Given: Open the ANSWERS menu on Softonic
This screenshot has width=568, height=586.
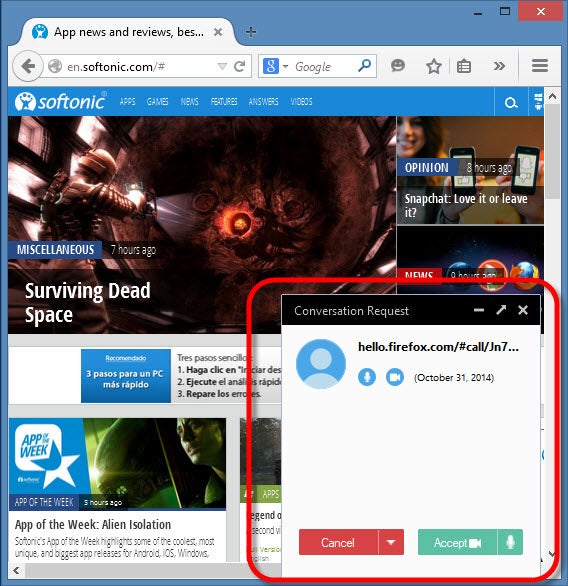Looking at the screenshot, I should pyautogui.click(x=263, y=102).
